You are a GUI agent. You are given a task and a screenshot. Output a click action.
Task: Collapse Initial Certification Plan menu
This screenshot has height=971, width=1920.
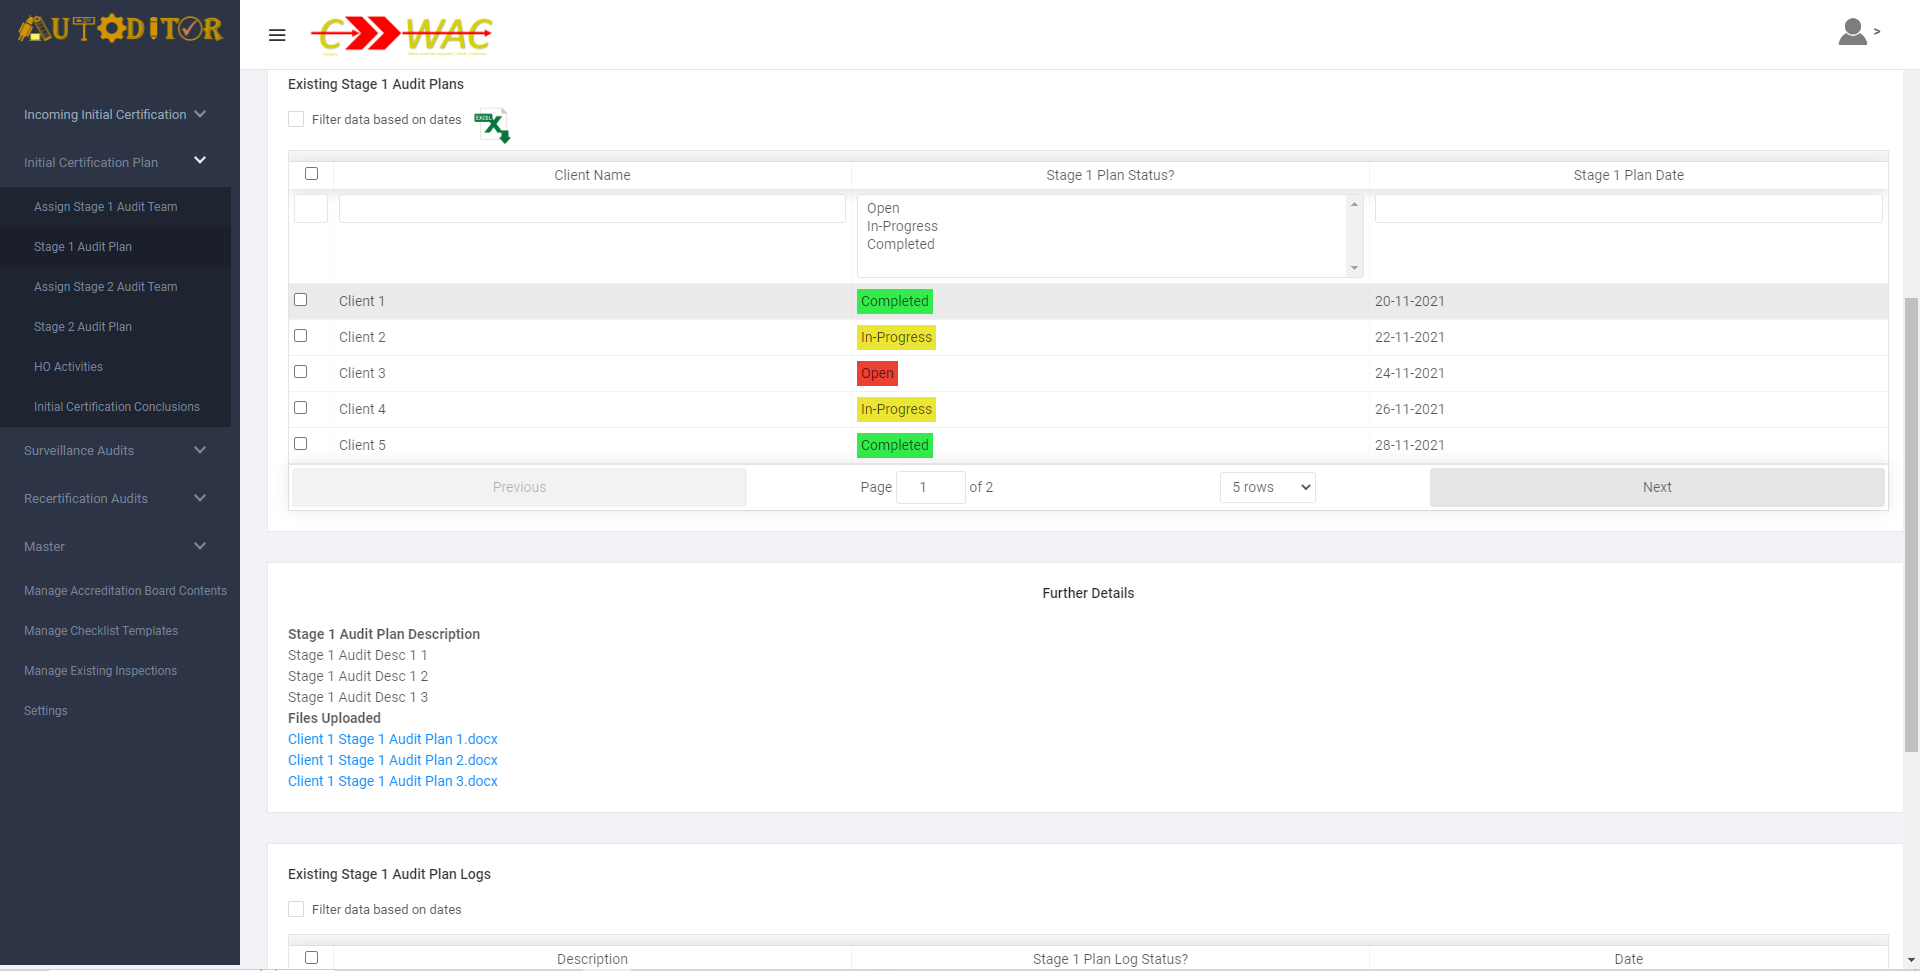(x=115, y=162)
